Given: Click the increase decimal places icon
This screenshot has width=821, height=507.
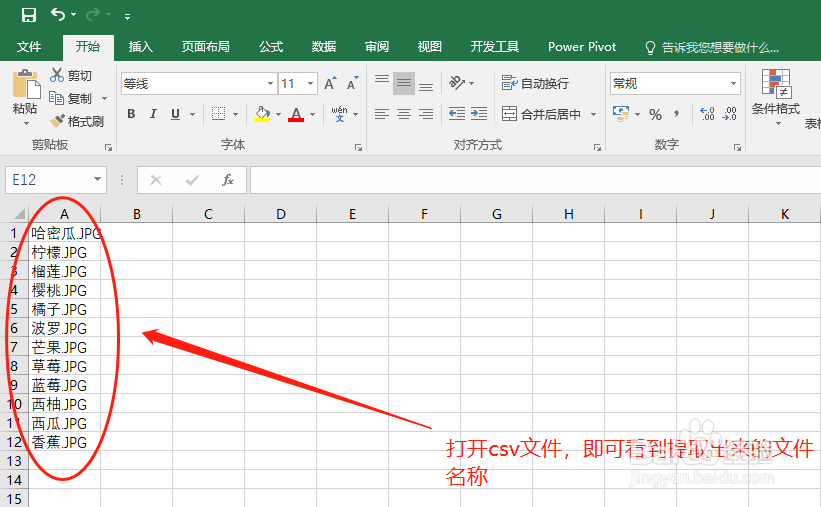Looking at the screenshot, I should click(x=707, y=114).
